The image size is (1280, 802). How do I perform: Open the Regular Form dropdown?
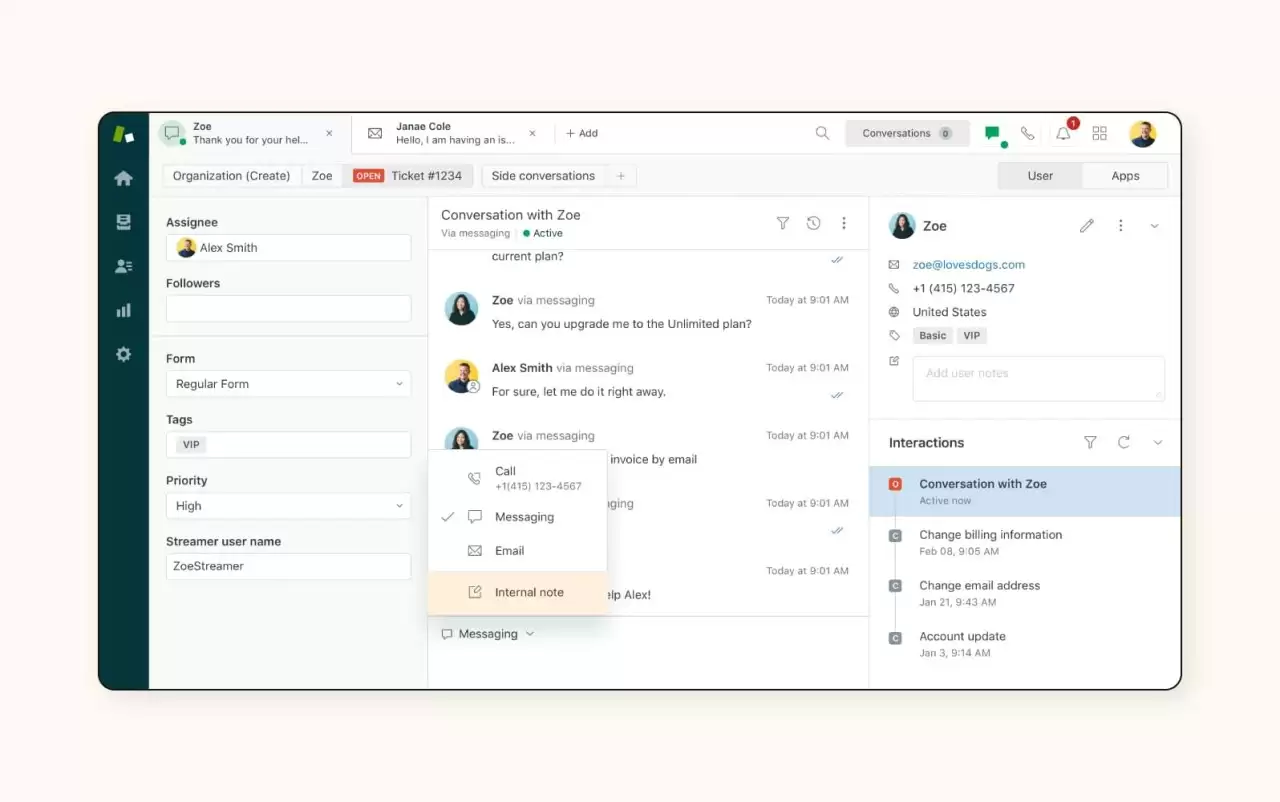288,384
